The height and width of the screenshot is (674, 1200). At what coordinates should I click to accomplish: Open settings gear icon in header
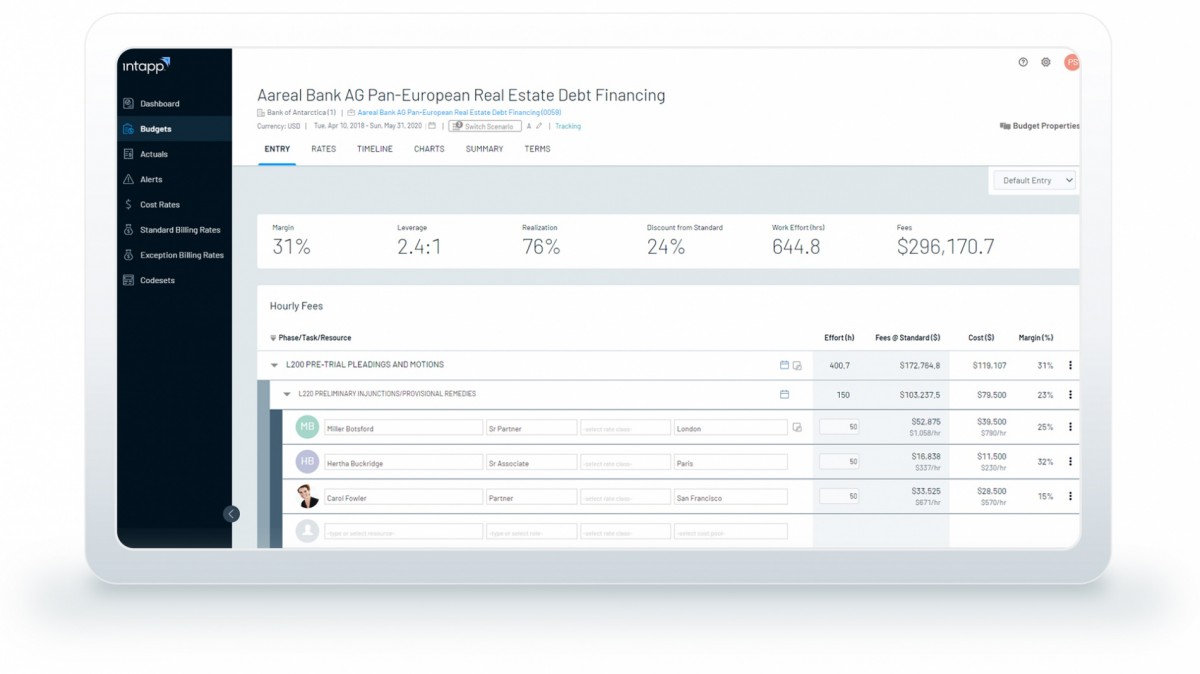1046,62
